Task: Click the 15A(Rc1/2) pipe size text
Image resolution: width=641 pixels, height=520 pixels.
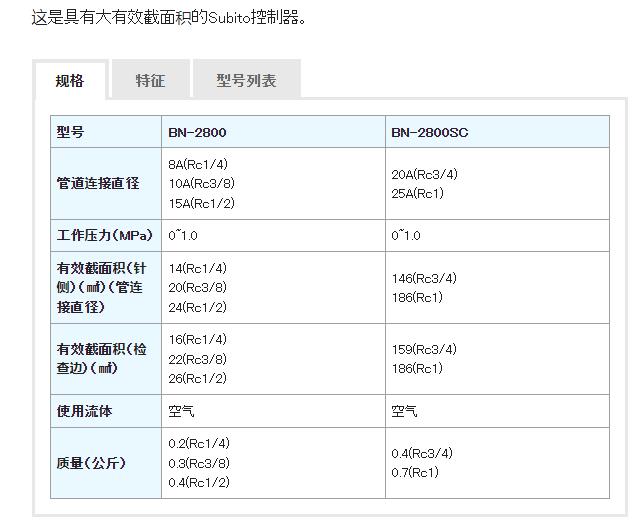Action: pyautogui.click(x=201, y=203)
